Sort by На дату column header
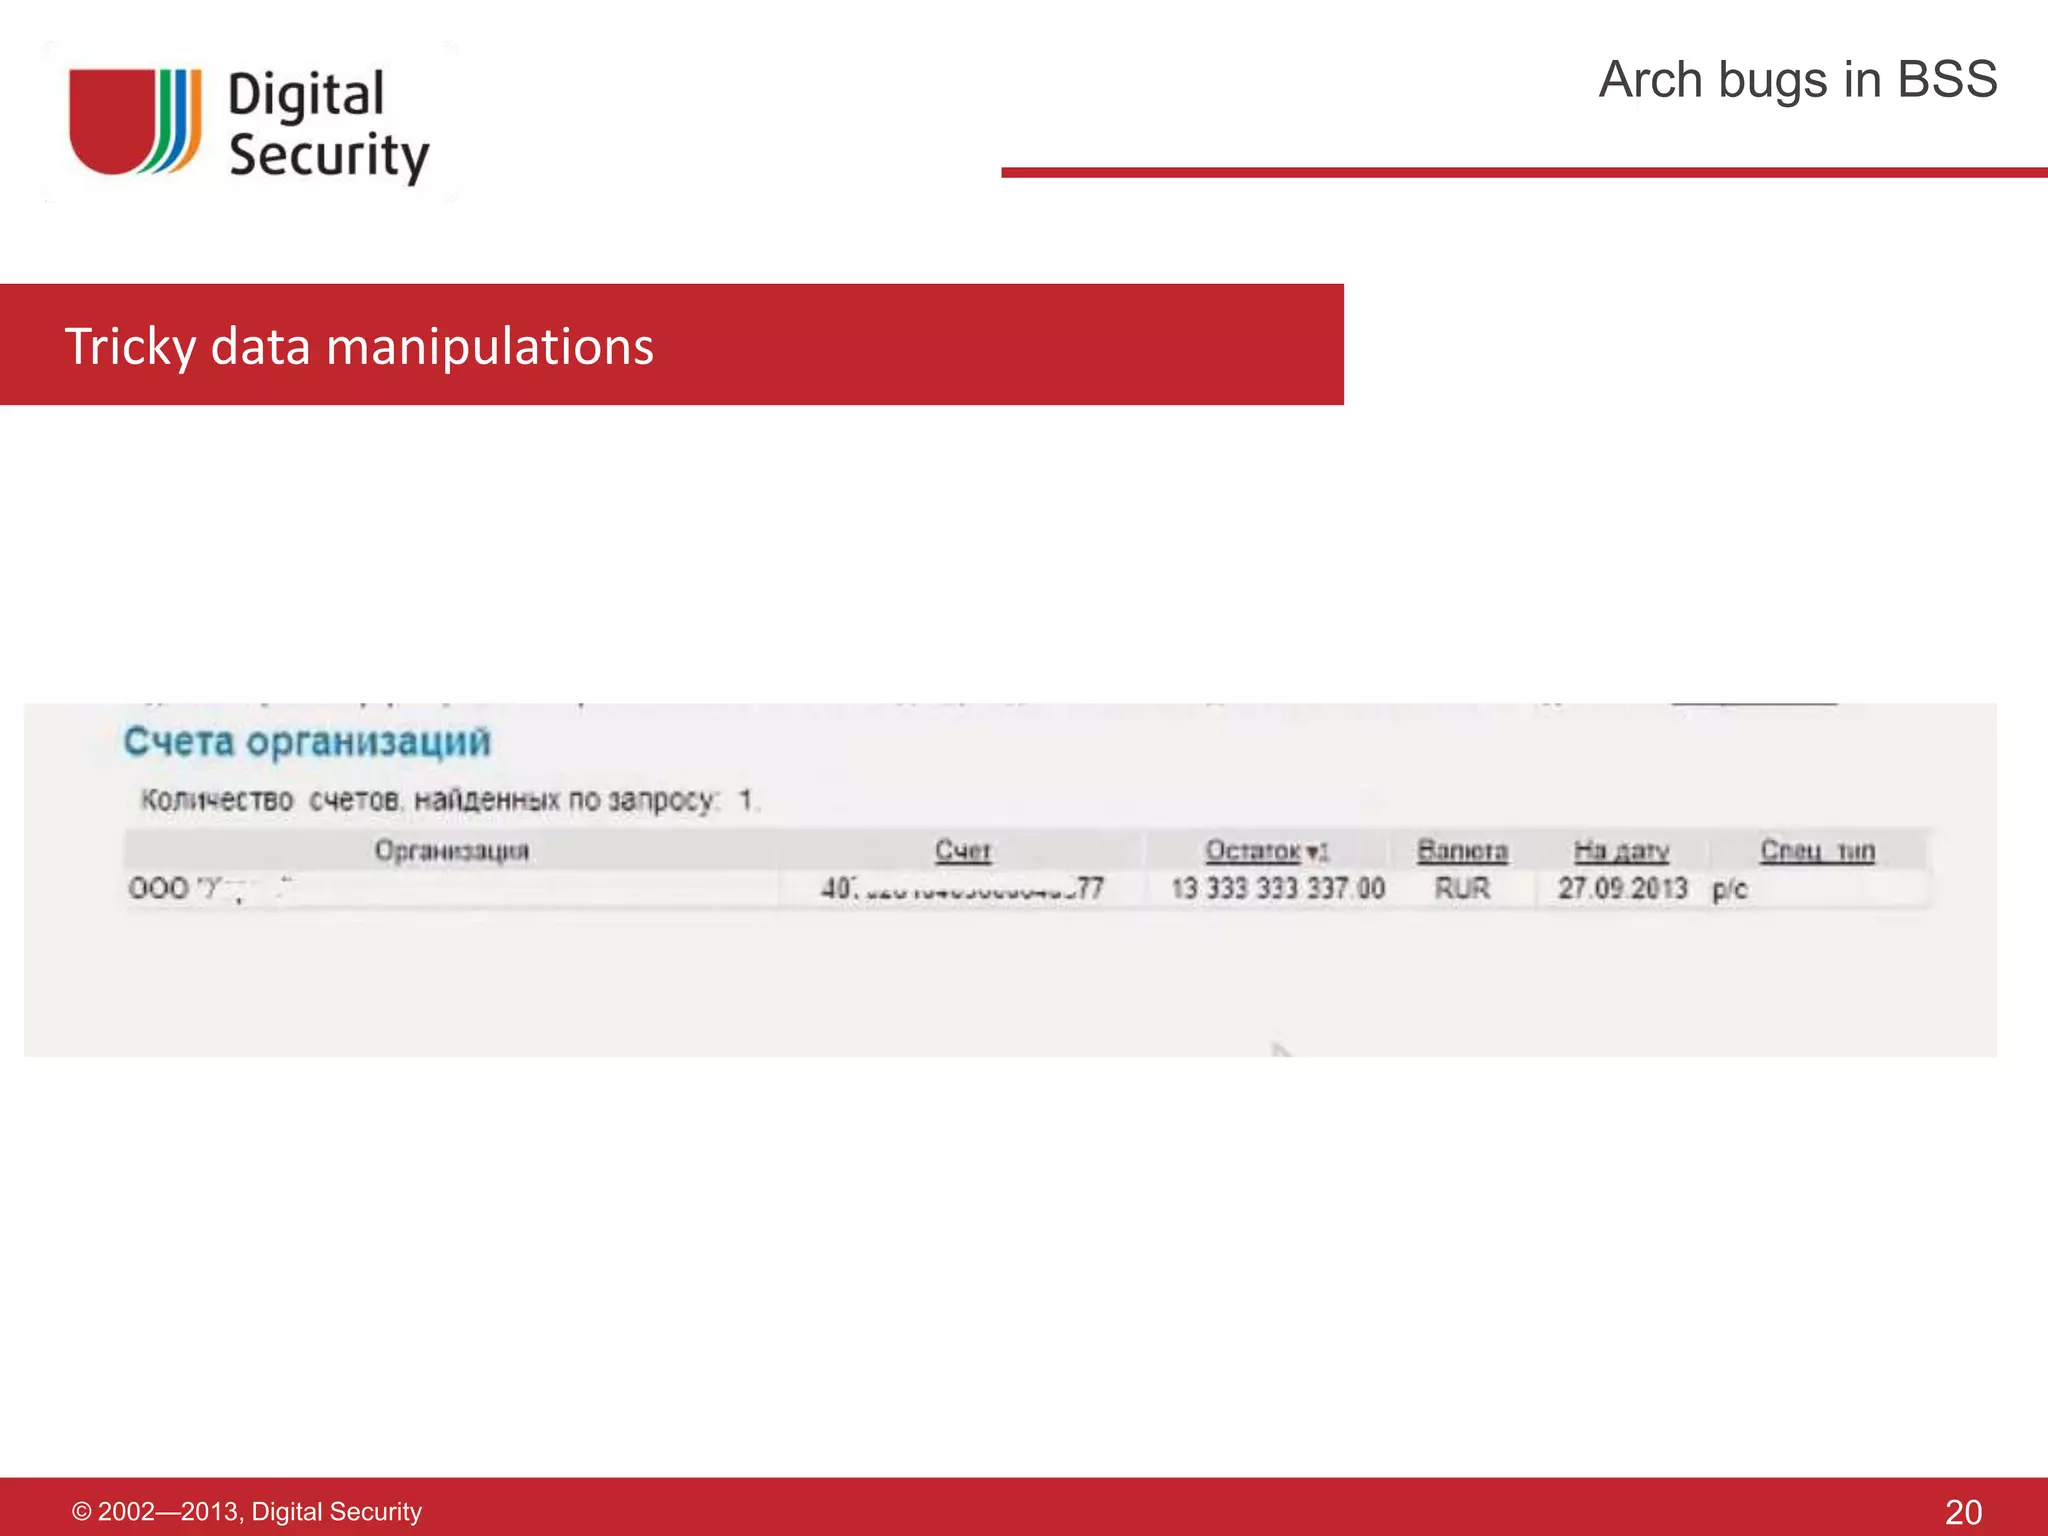The image size is (2048, 1536). 1621,851
